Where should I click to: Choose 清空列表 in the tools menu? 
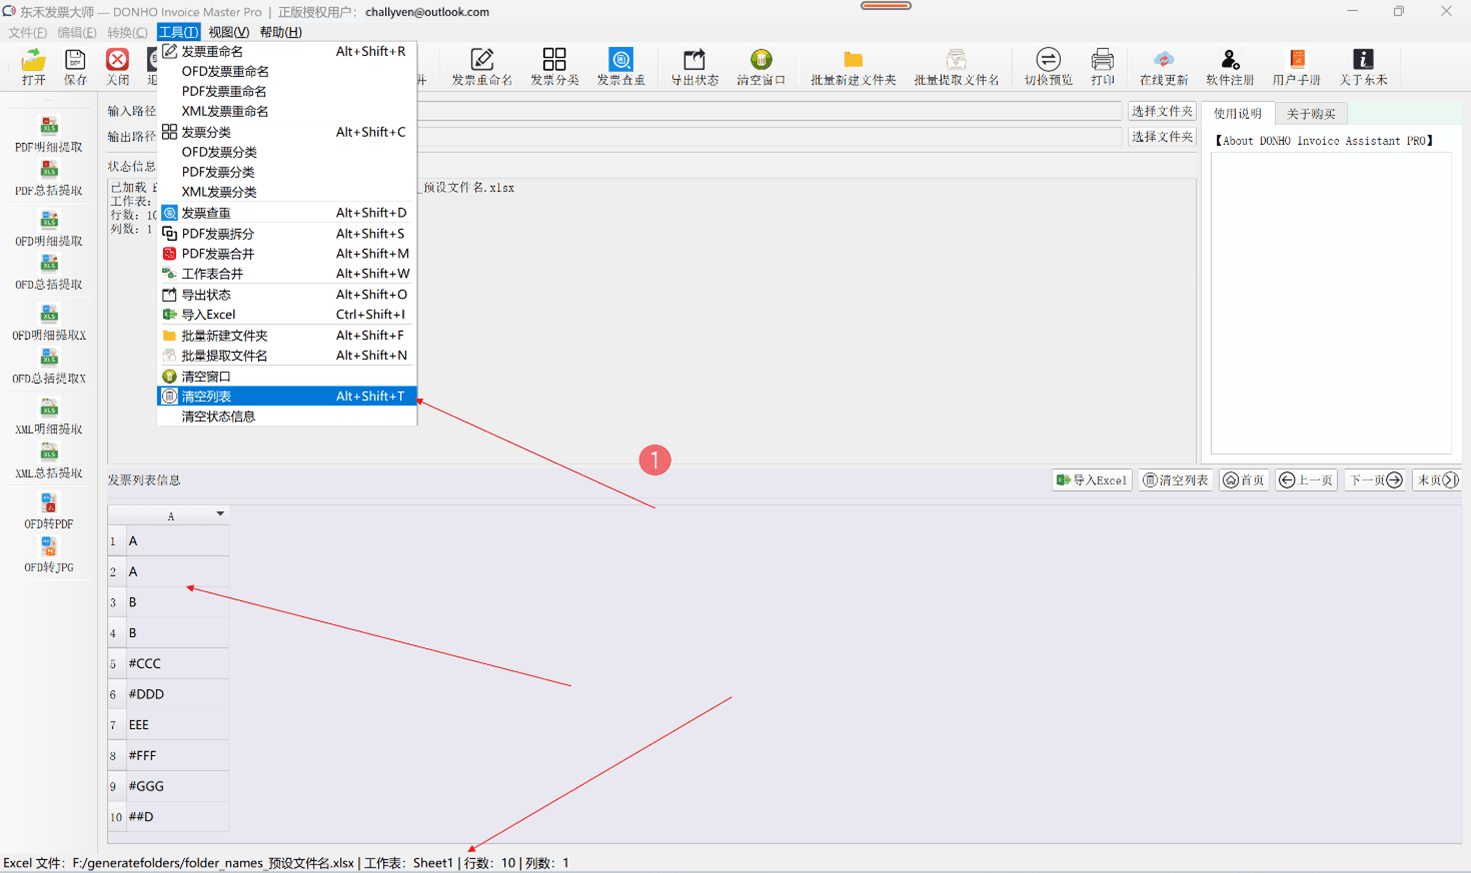(x=287, y=396)
